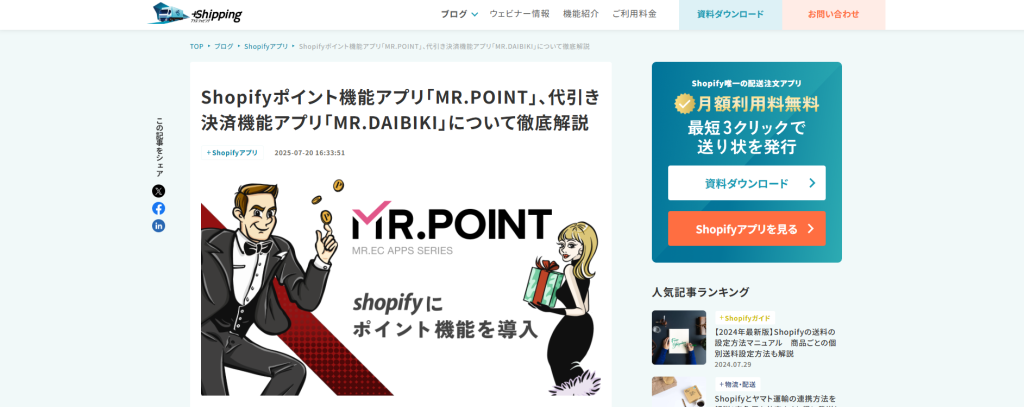Share article via LinkedIn icon
This screenshot has height=407, width=1024.
coord(159,226)
